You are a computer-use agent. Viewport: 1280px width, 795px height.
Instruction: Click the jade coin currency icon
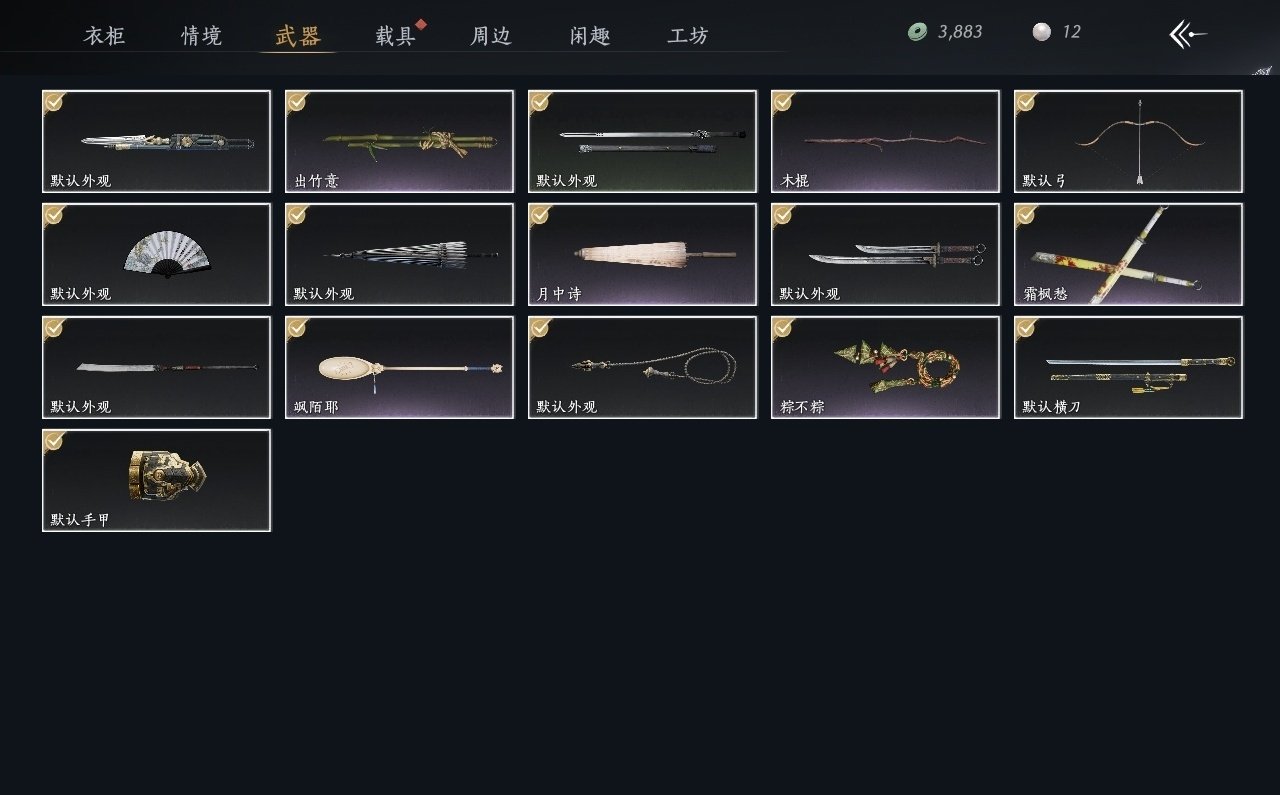(x=917, y=32)
